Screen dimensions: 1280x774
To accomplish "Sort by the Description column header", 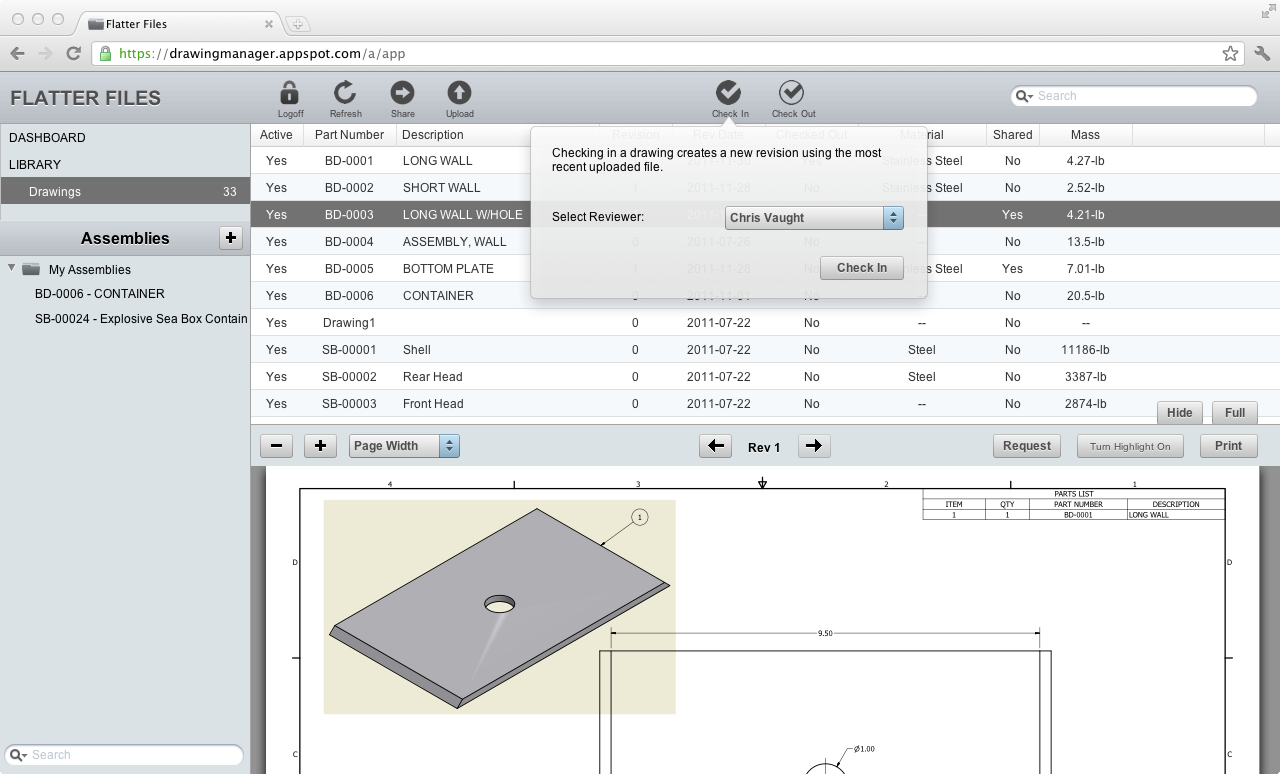I will pyautogui.click(x=433, y=134).
